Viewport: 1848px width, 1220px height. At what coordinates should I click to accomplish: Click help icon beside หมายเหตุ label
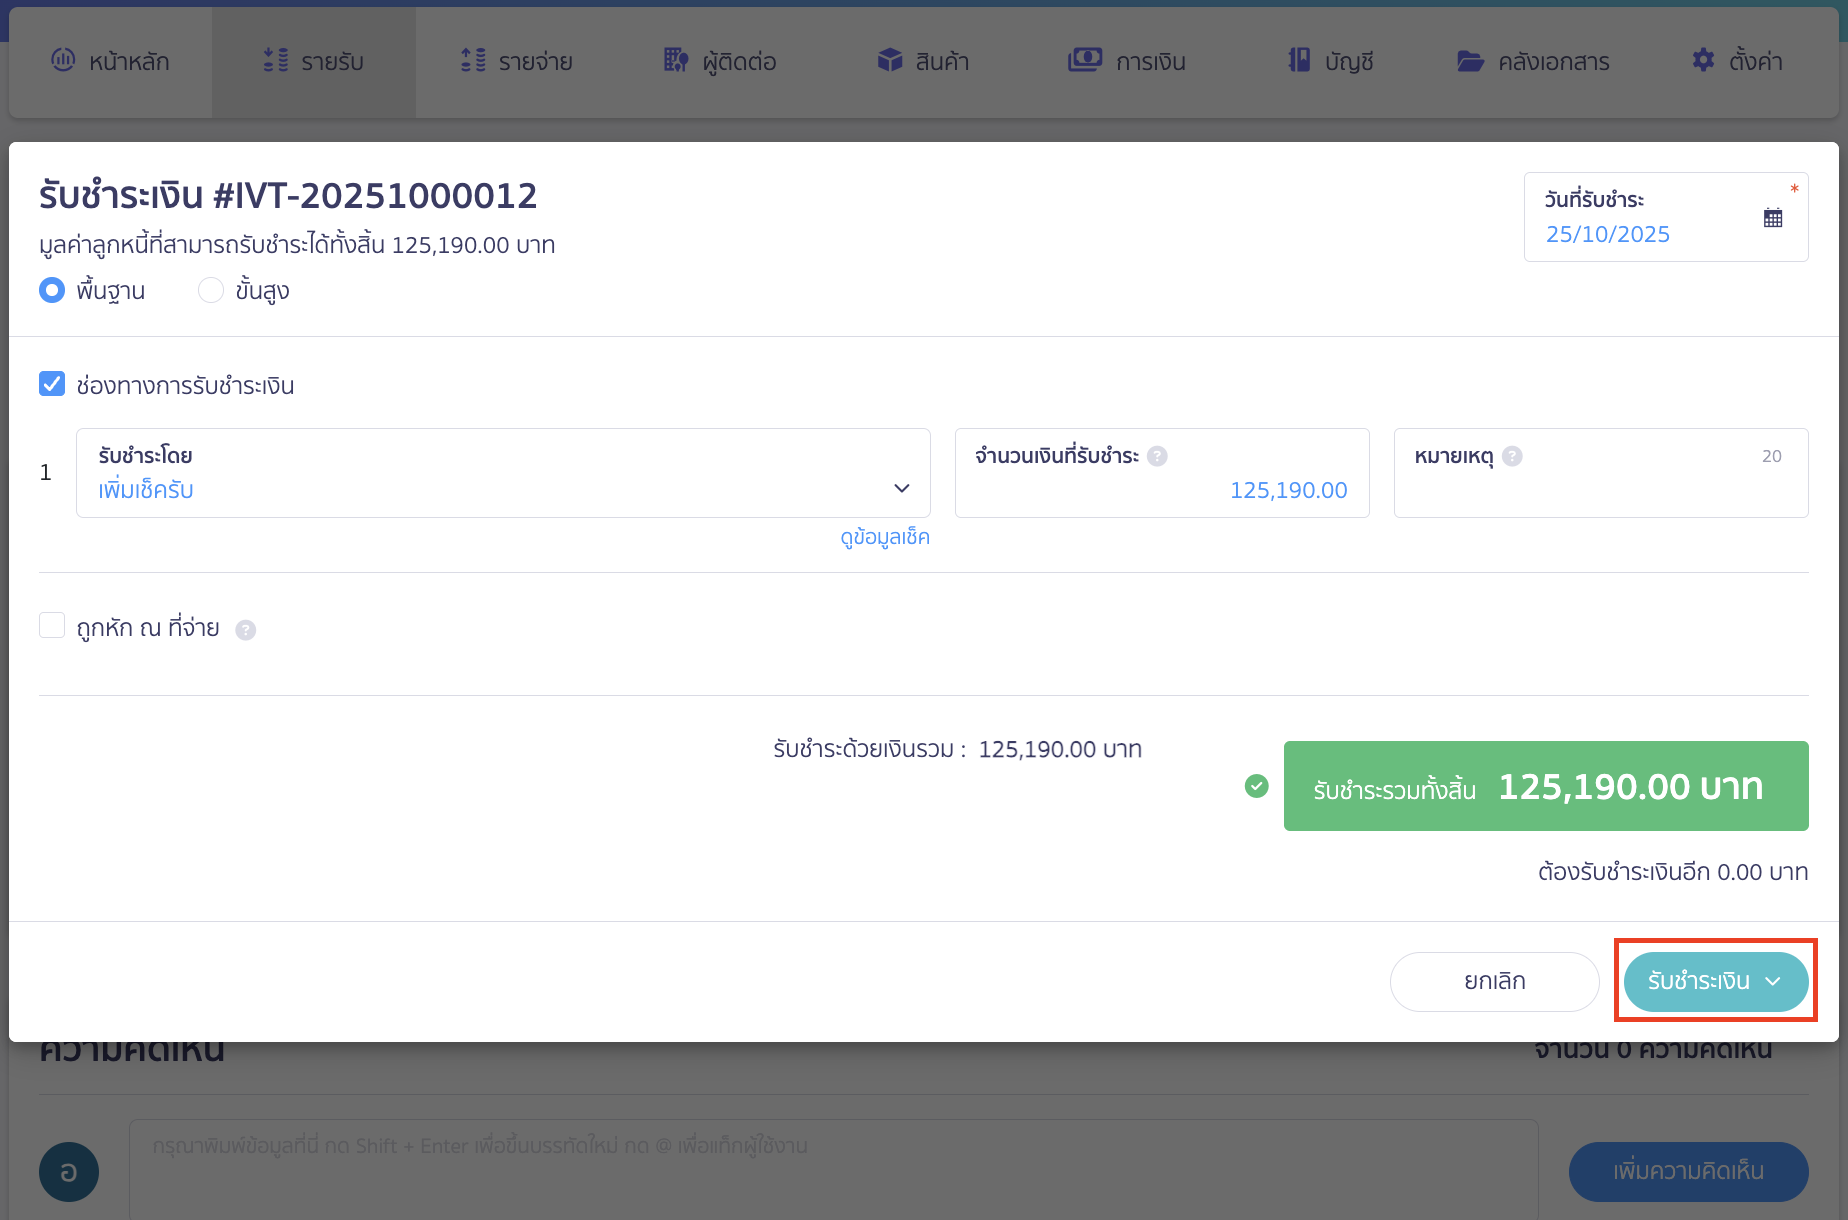1512,456
